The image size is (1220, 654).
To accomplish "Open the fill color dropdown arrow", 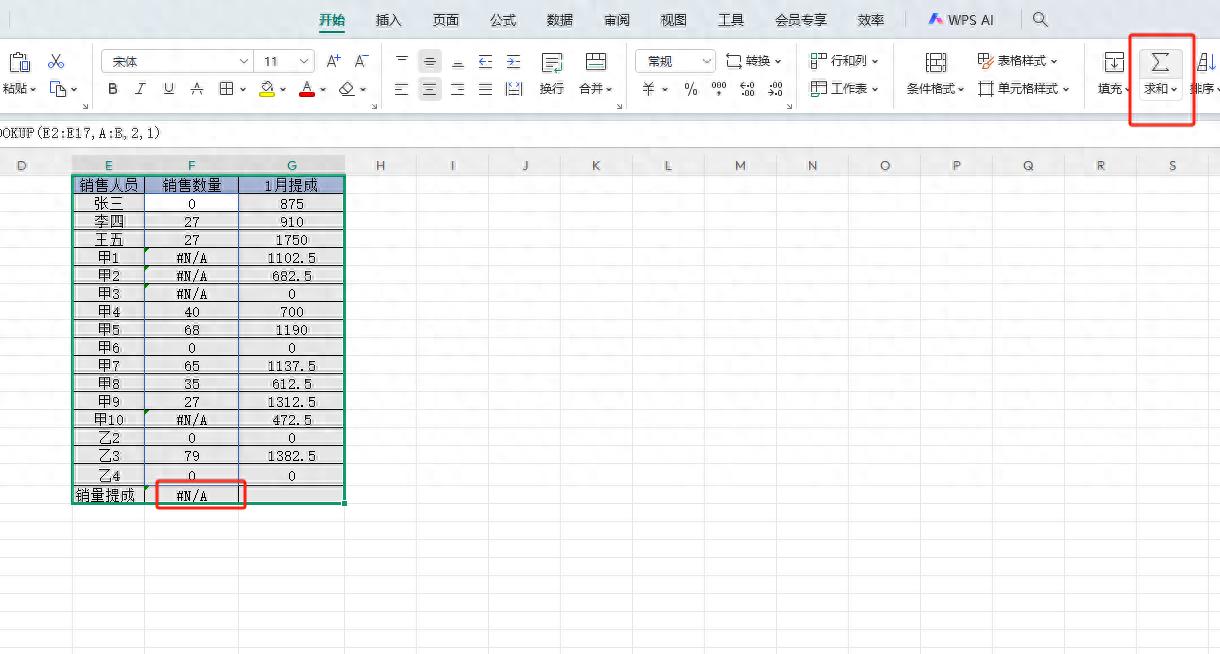I will (x=282, y=89).
